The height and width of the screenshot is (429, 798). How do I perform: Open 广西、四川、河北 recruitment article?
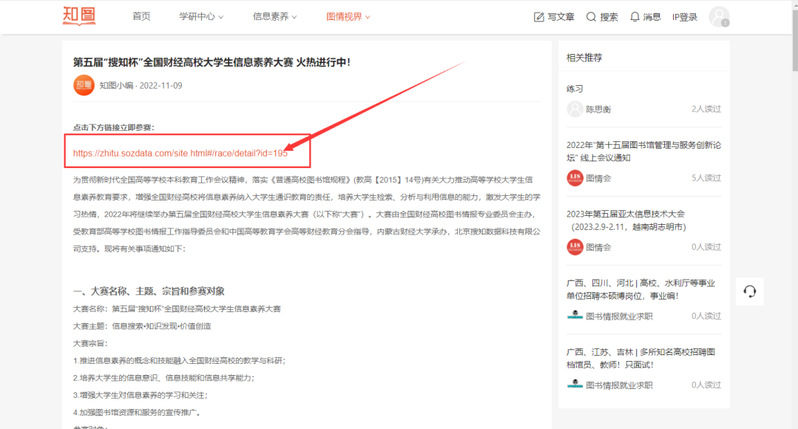click(x=641, y=289)
